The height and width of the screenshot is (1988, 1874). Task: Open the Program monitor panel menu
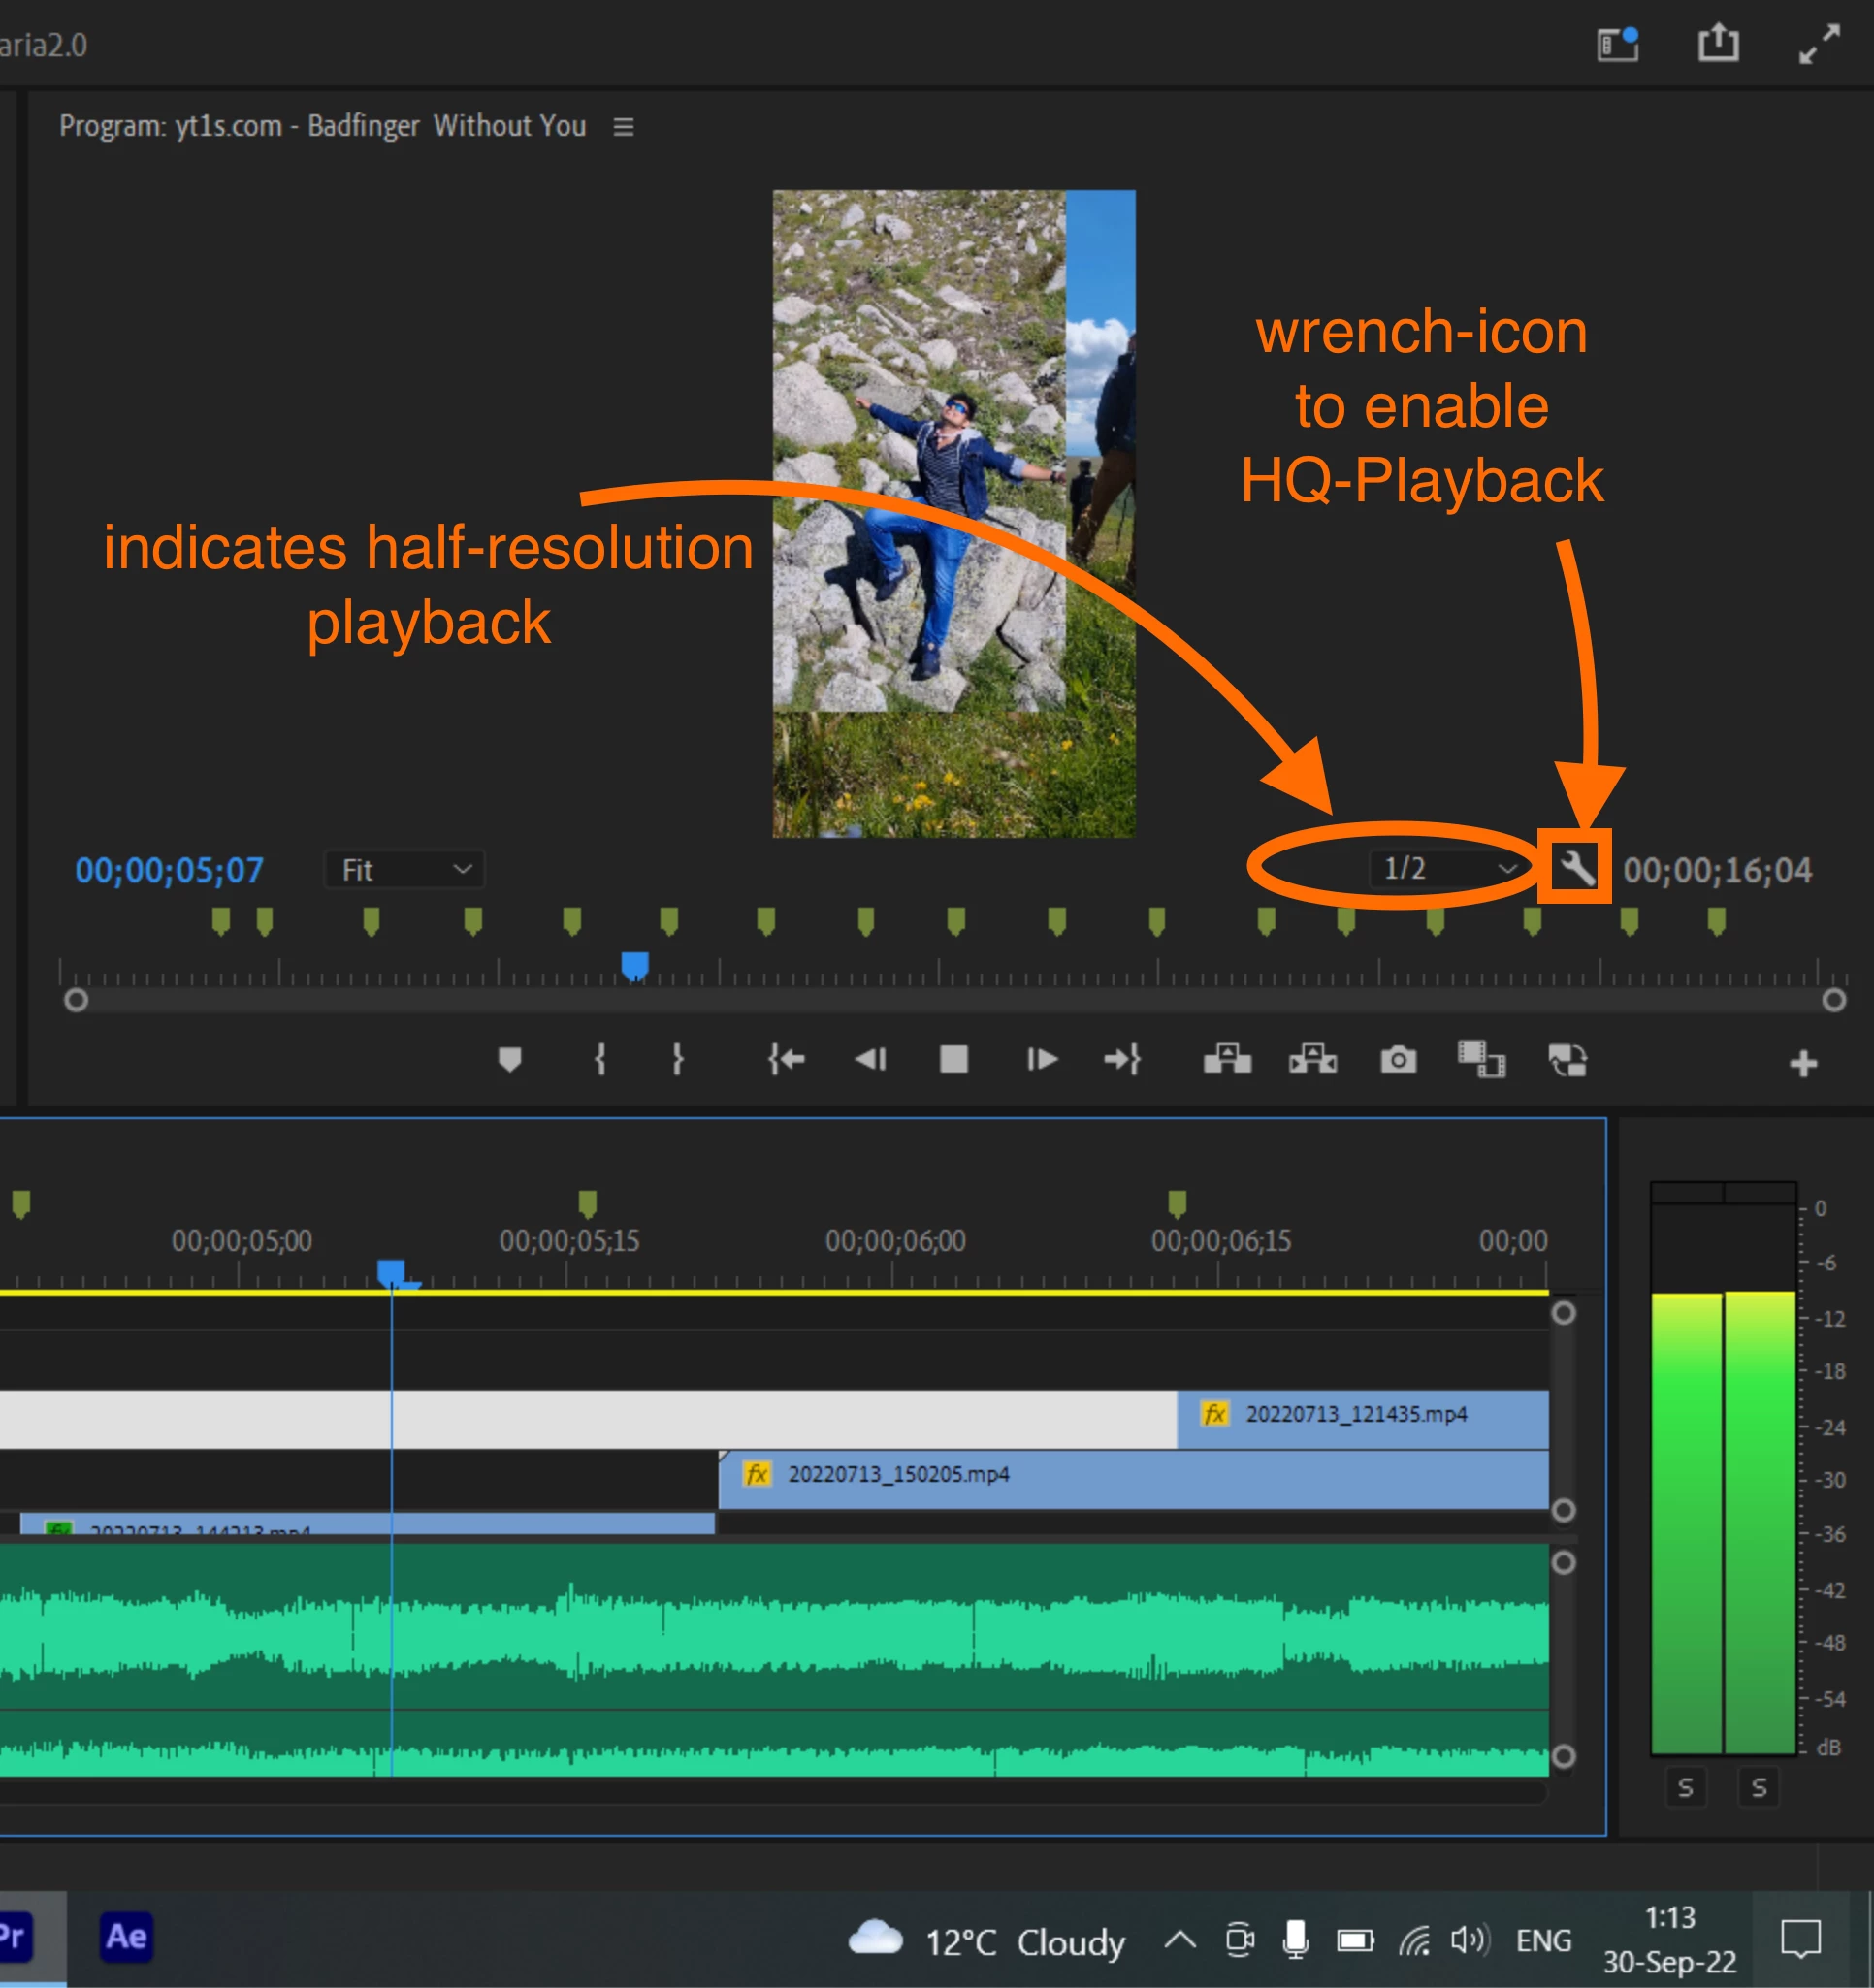click(x=623, y=127)
